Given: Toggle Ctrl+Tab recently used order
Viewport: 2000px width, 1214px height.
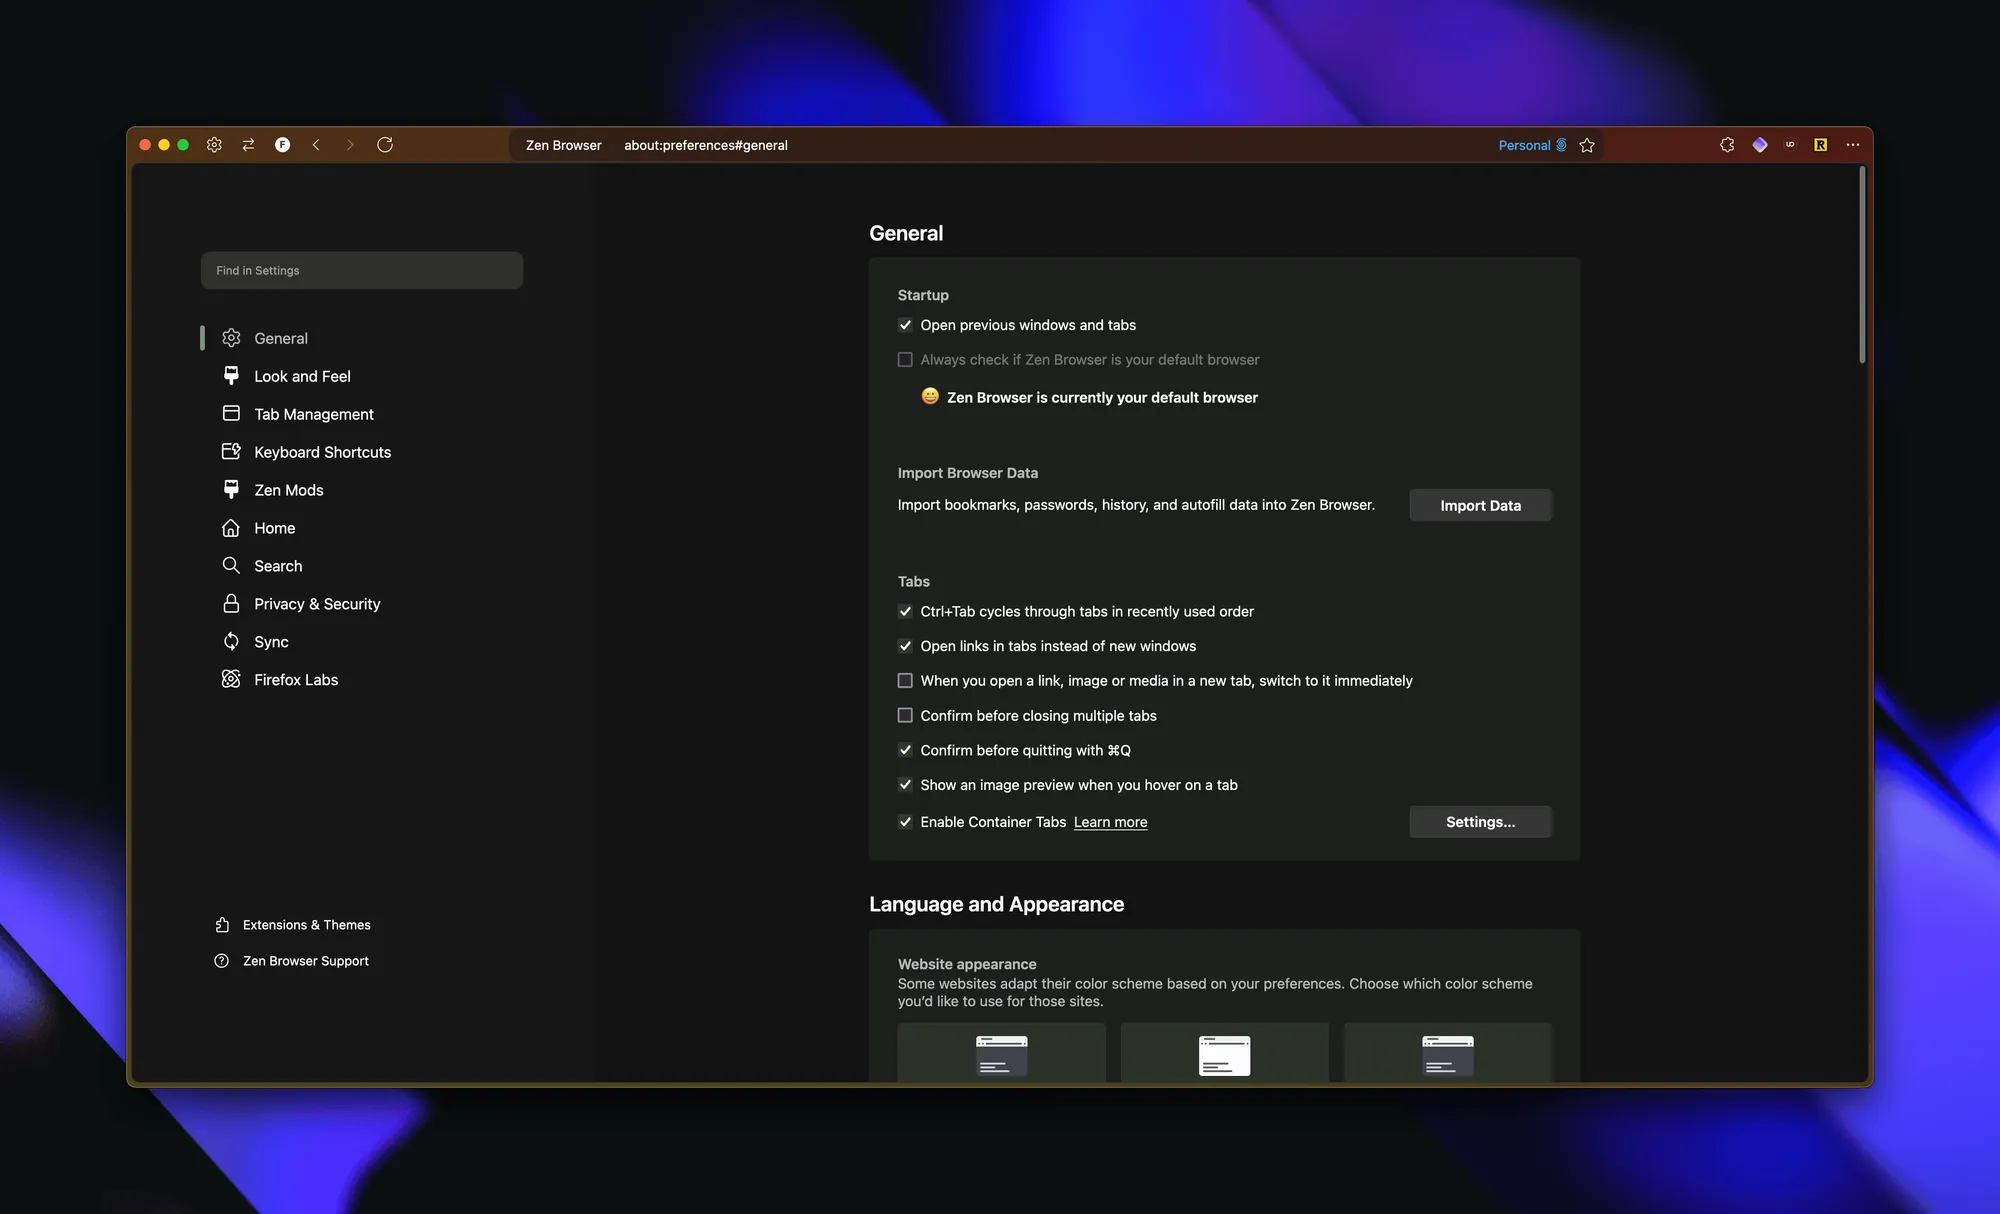Looking at the screenshot, I should click(x=904, y=611).
